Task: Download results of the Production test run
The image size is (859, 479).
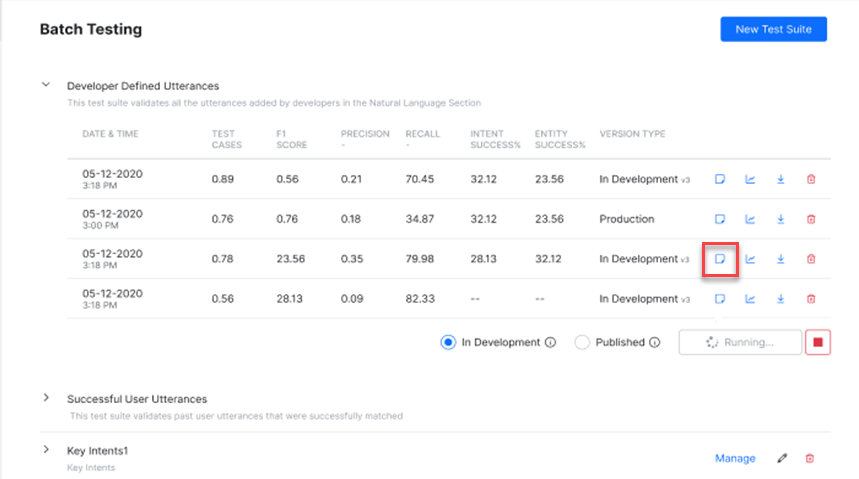Action: click(x=780, y=219)
